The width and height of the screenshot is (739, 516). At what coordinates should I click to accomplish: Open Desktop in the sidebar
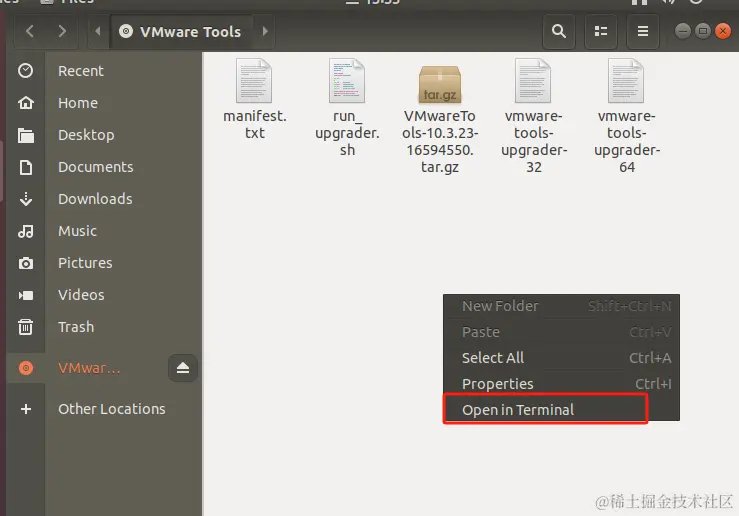[x=86, y=135]
